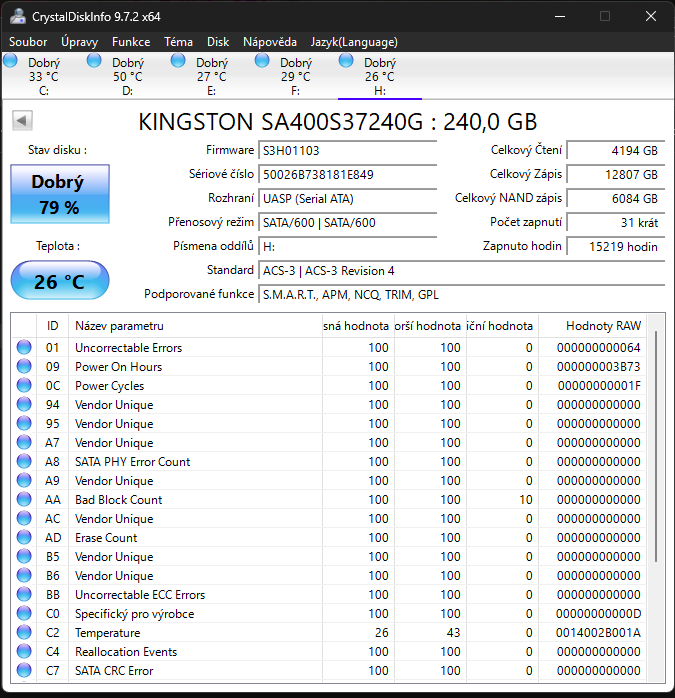
Task: Click the Celkový NAND zápis value 6084 GB
Action: click(x=615, y=199)
